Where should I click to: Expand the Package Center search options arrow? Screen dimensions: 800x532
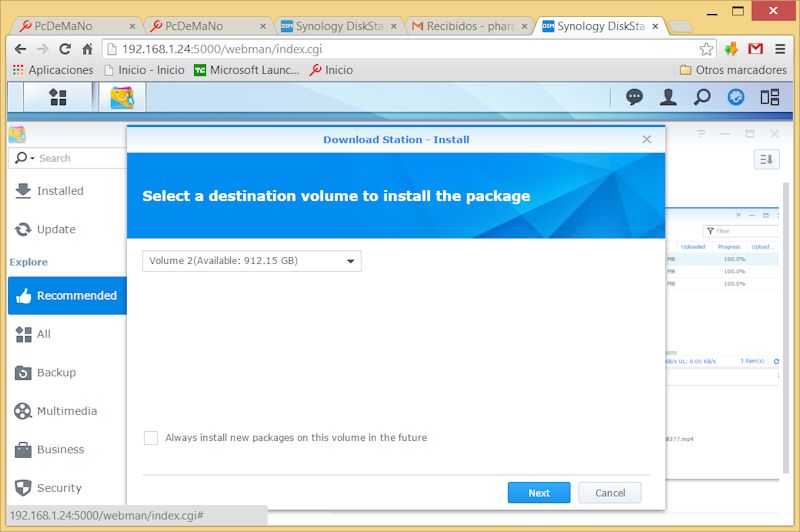[x=32, y=159]
